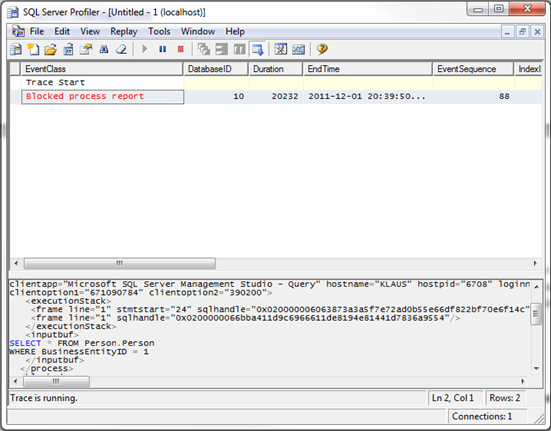Click the events grid horizontal scrollbar thumb
The height and width of the screenshot is (431, 551).
tap(119, 263)
